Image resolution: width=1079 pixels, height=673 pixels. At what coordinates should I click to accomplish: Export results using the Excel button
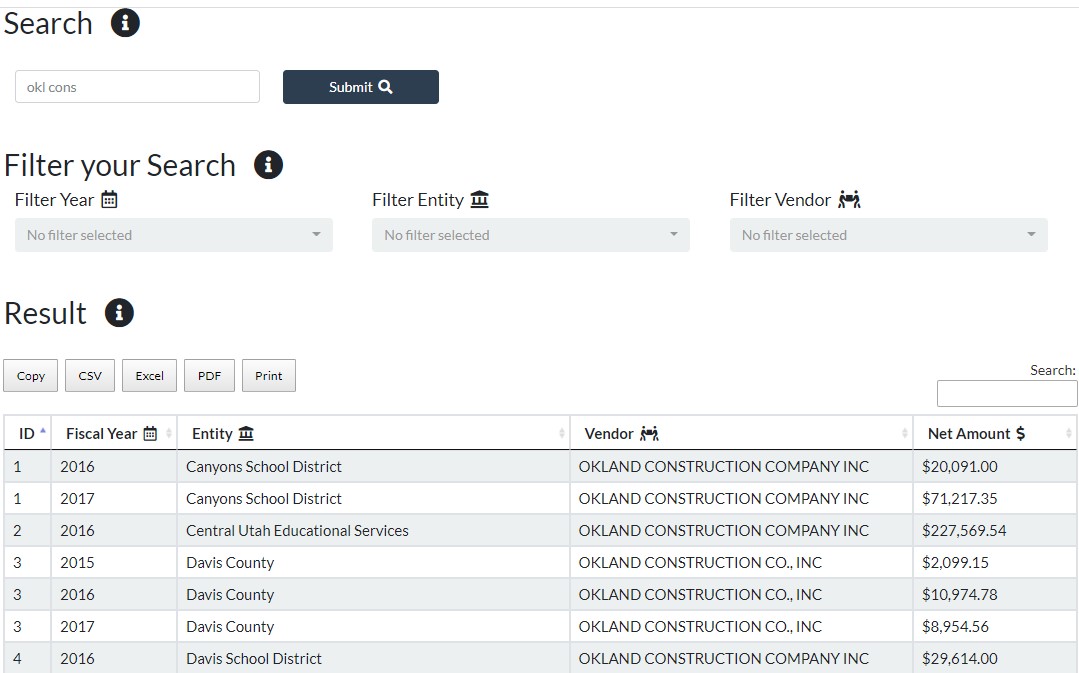pyautogui.click(x=149, y=376)
